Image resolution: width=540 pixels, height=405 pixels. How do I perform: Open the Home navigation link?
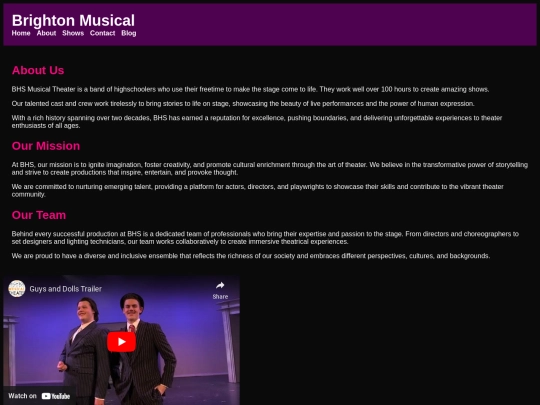(21, 33)
